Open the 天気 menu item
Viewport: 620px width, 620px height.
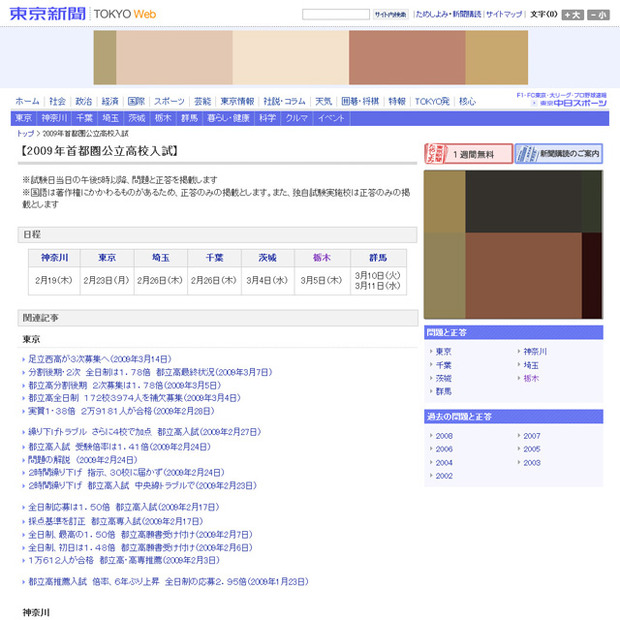pyautogui.click(x=323, y=101)
